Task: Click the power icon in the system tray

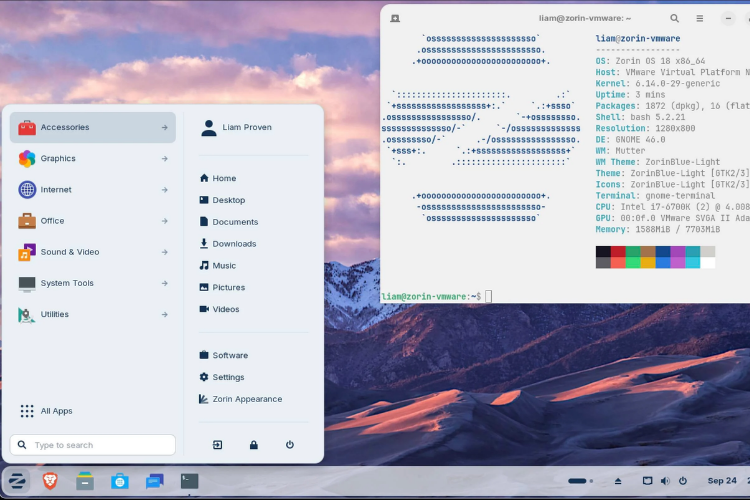Action: (683, 481)
